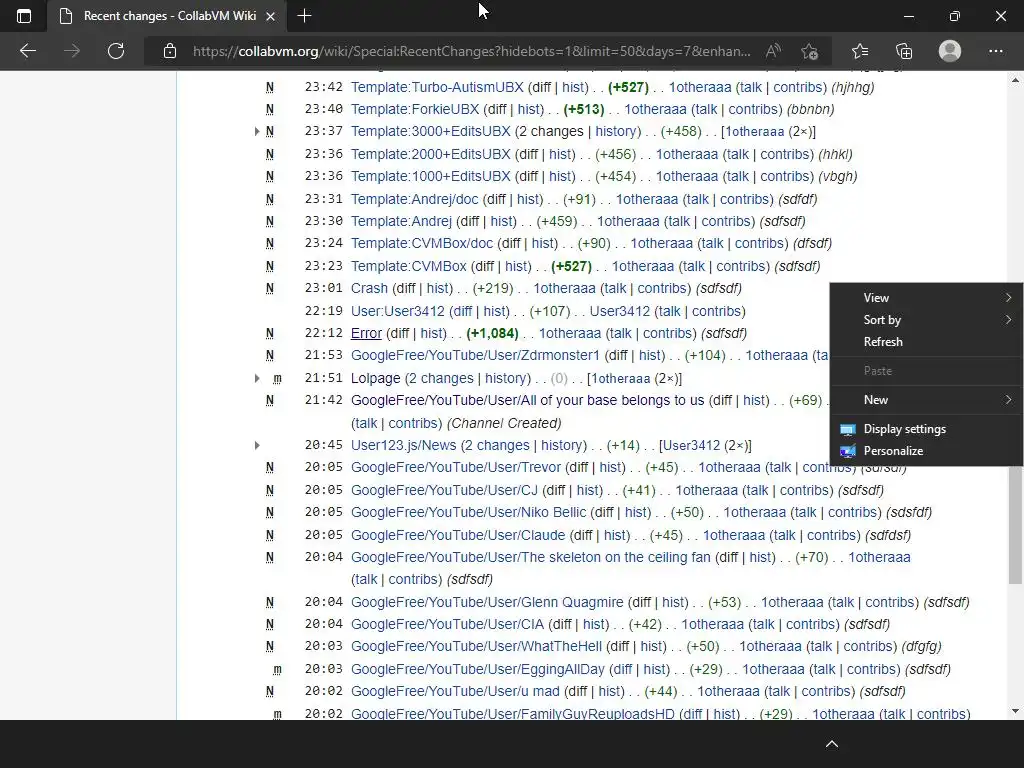Screen dimensions: 1024x768
Task: Add page to favorites star icon
Action: coord(810,52)
